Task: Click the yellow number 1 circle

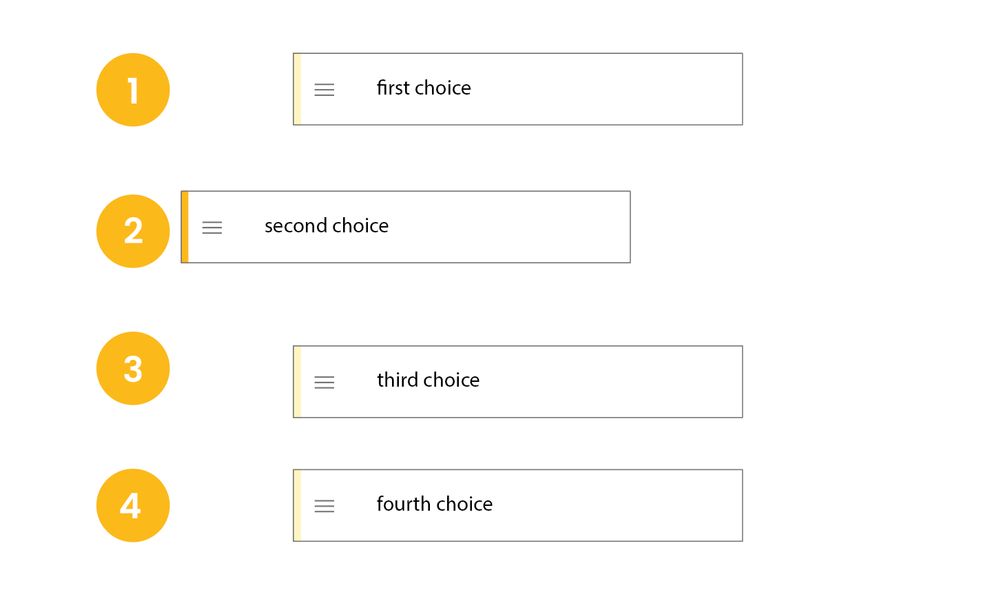Action: (x=133, y=90)
